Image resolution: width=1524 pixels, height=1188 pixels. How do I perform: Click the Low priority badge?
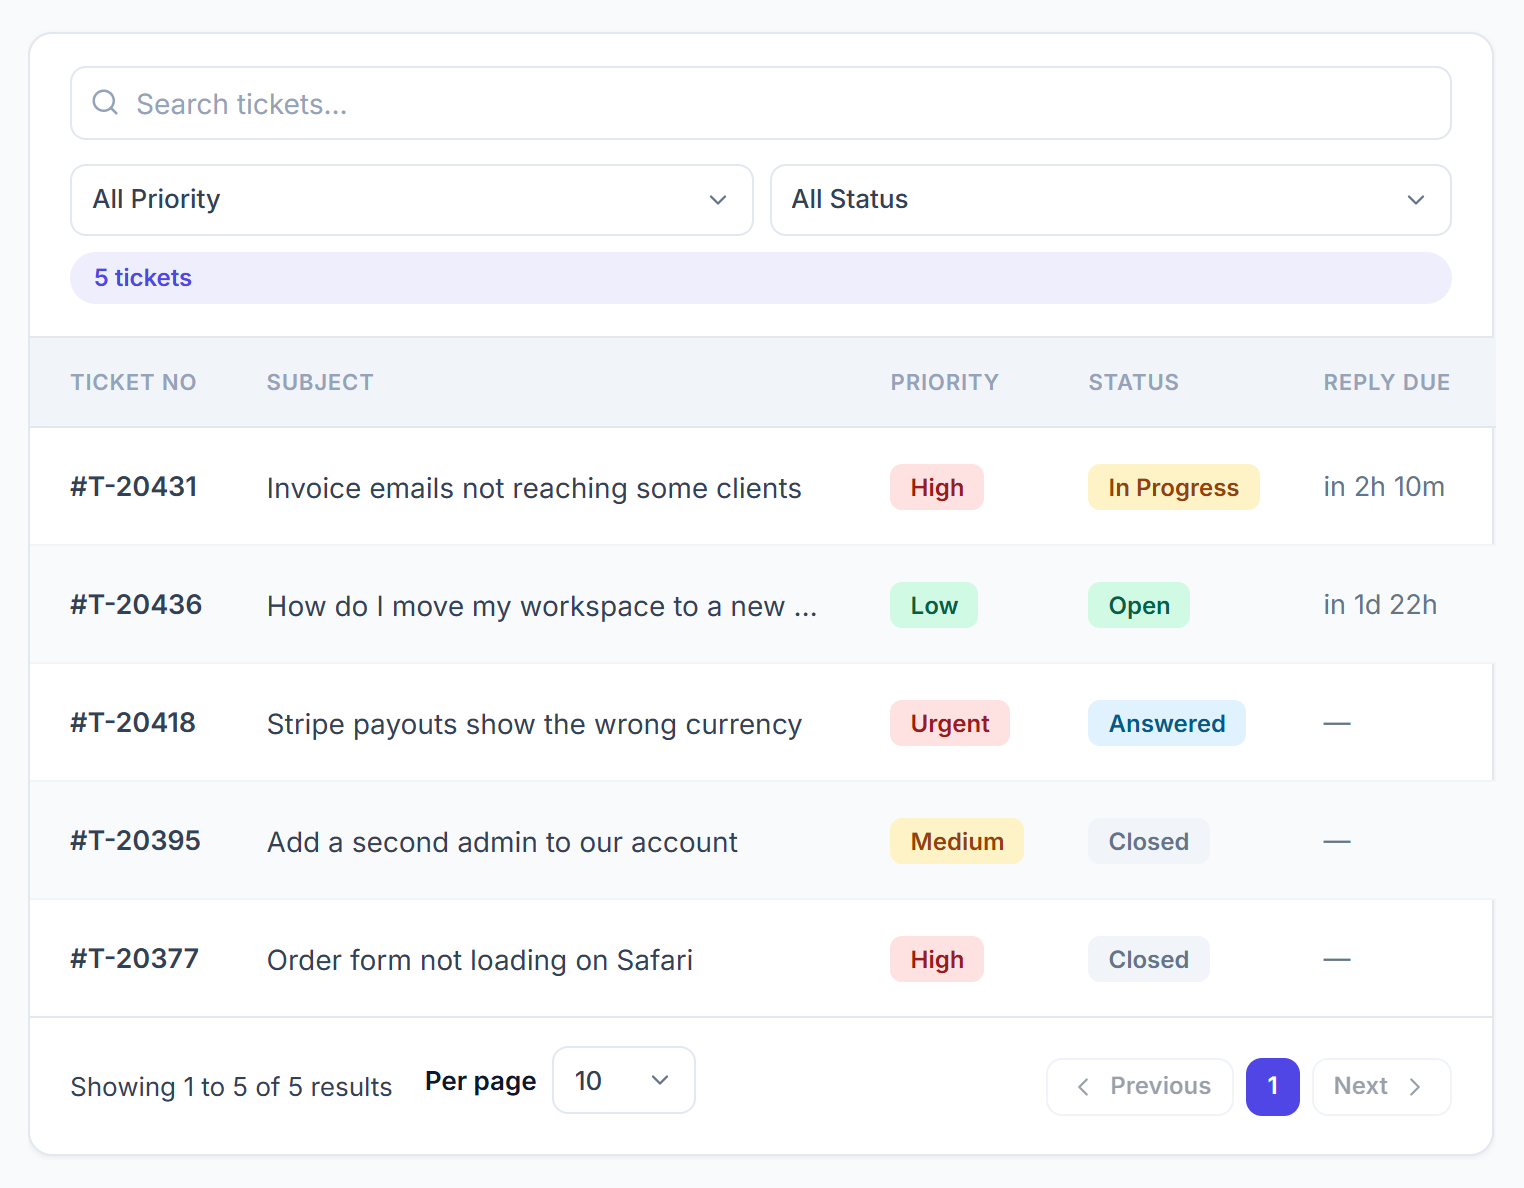click(x=934, y=605)
